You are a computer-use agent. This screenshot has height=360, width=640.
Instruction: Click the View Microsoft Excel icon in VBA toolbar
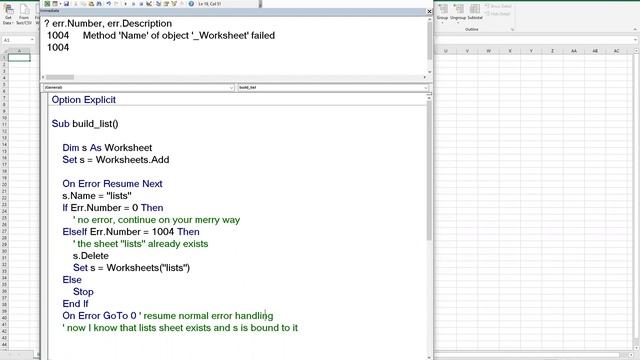47,4
